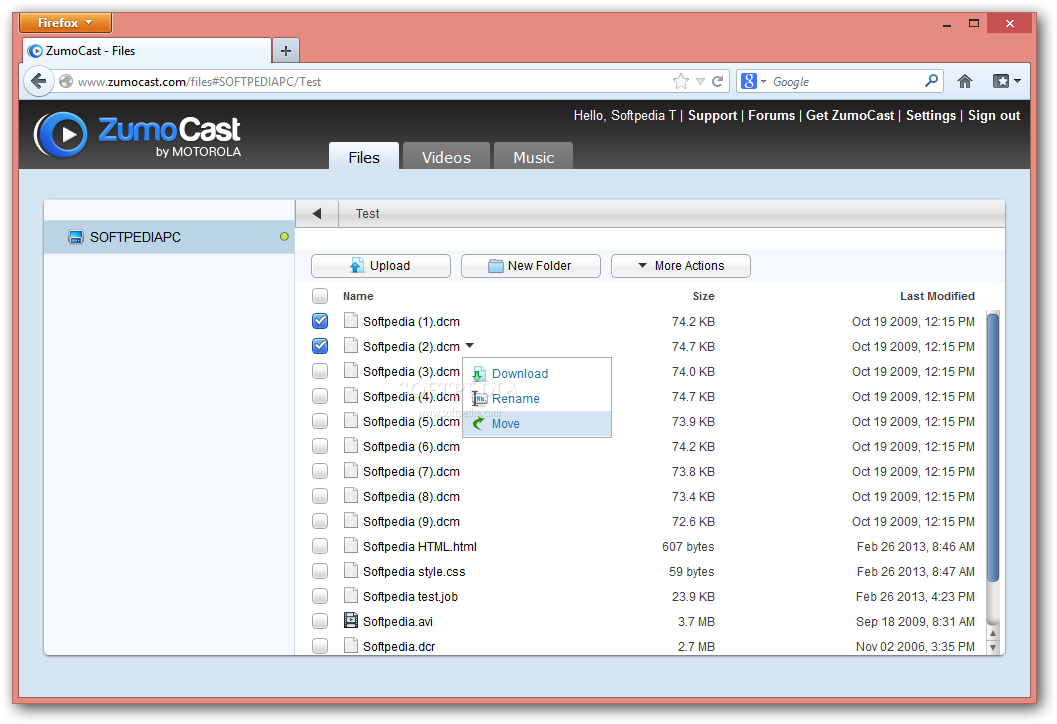Choose Move from the context menu
The width and height of the screenshot is (1057, 724).
537,424
